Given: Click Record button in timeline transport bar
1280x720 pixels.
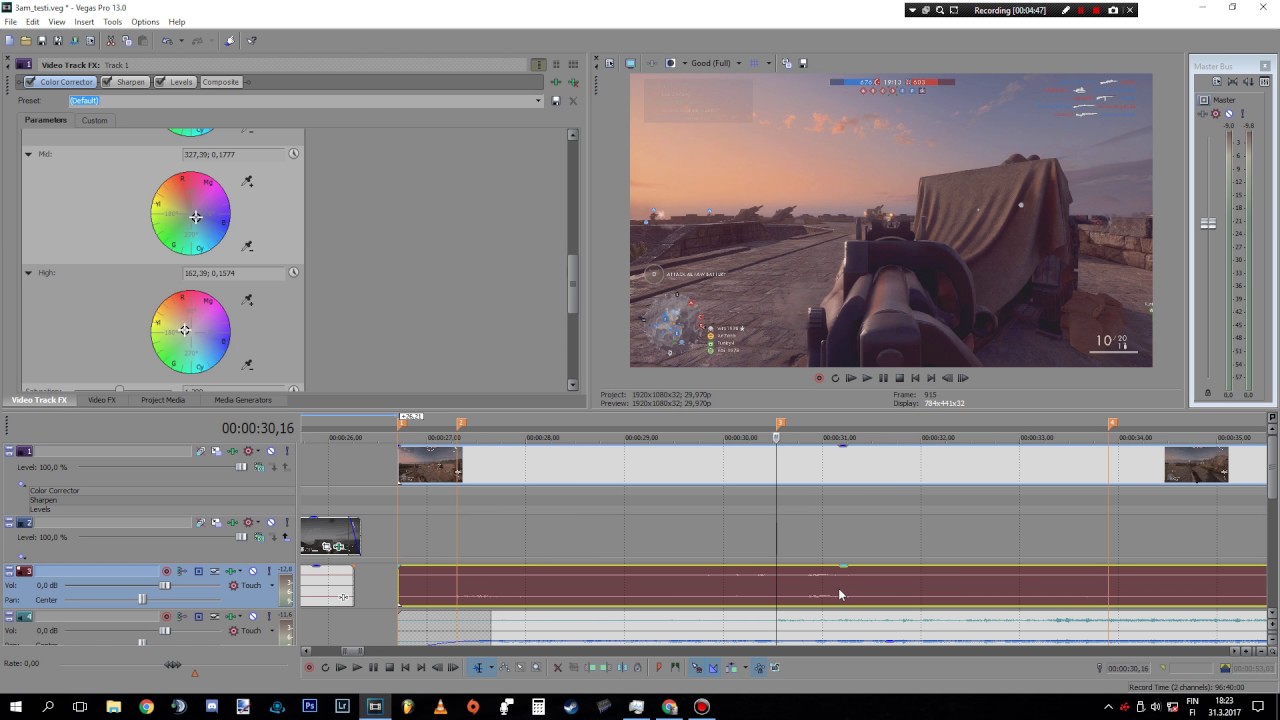Looking at the screenshot, I should point(309,668).
